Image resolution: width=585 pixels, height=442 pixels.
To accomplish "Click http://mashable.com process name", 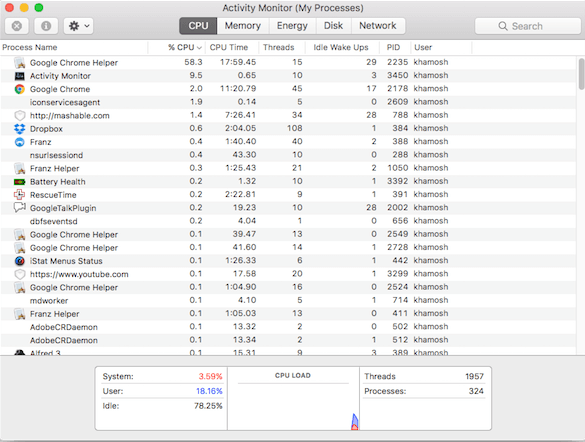I will coord(70,116).
